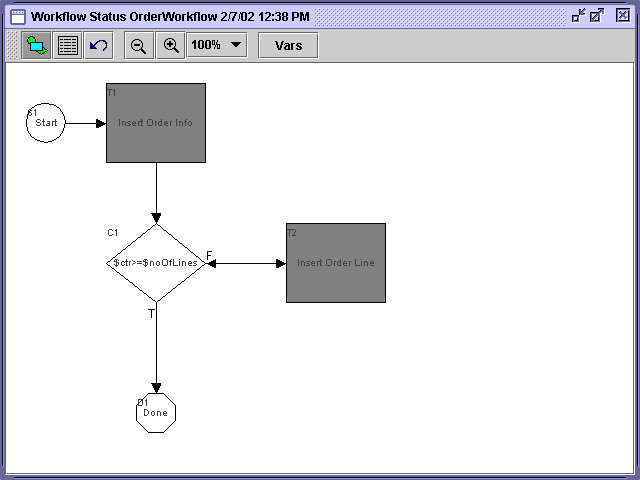Click the Vars button
This screenshot has width=640, height=480.
288,45
